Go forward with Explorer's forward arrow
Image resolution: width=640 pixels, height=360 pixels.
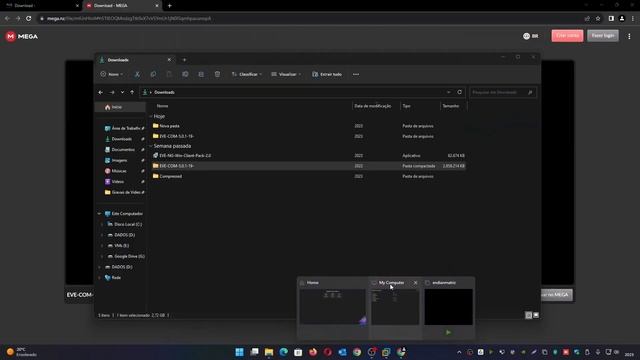pyautogui.click(x=112, y=92)
